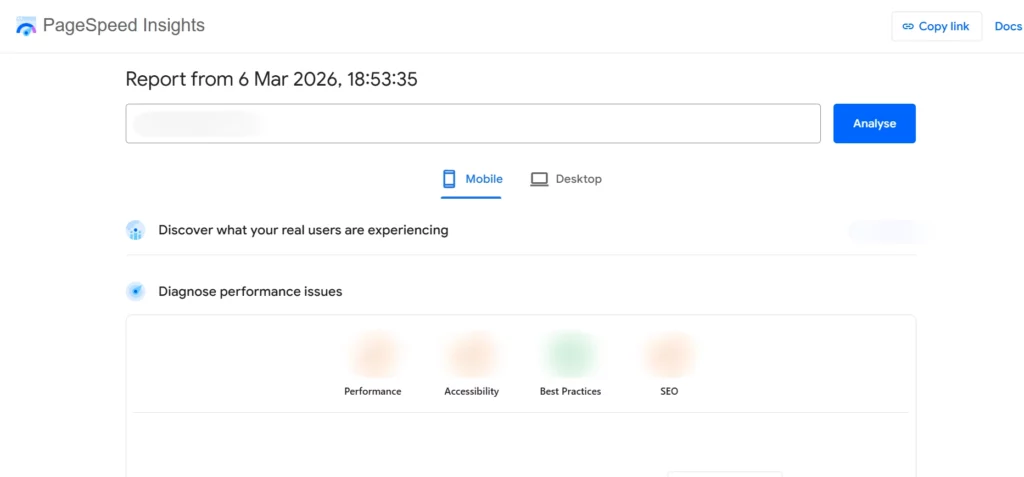Switch to the Desktop tab
Screen dimensions: 1024x477
[x=578, y=179]
